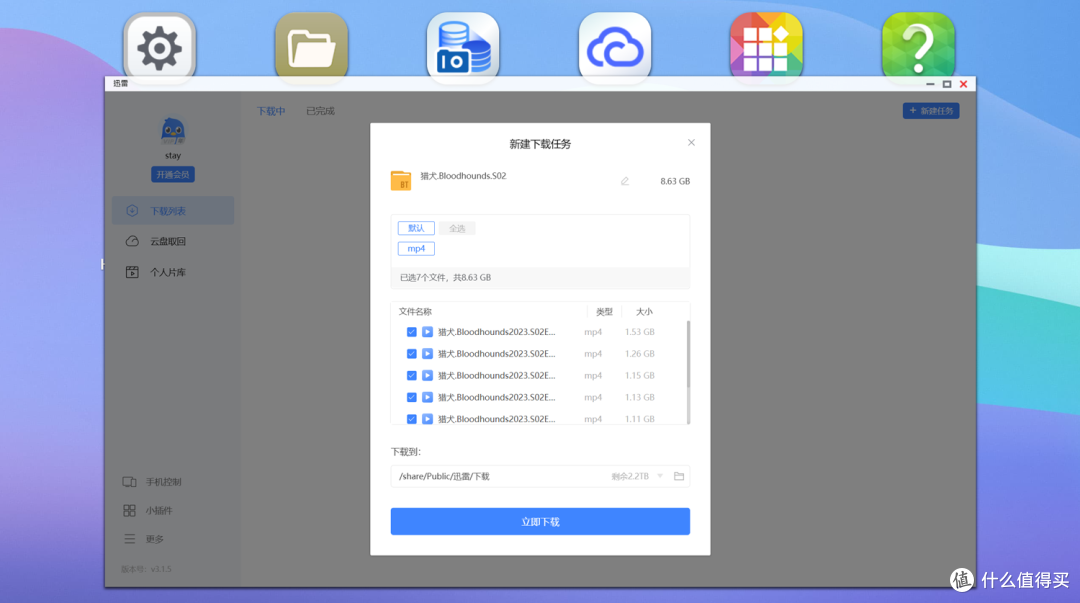Click the 类型 column header

[x=604, y=311]
